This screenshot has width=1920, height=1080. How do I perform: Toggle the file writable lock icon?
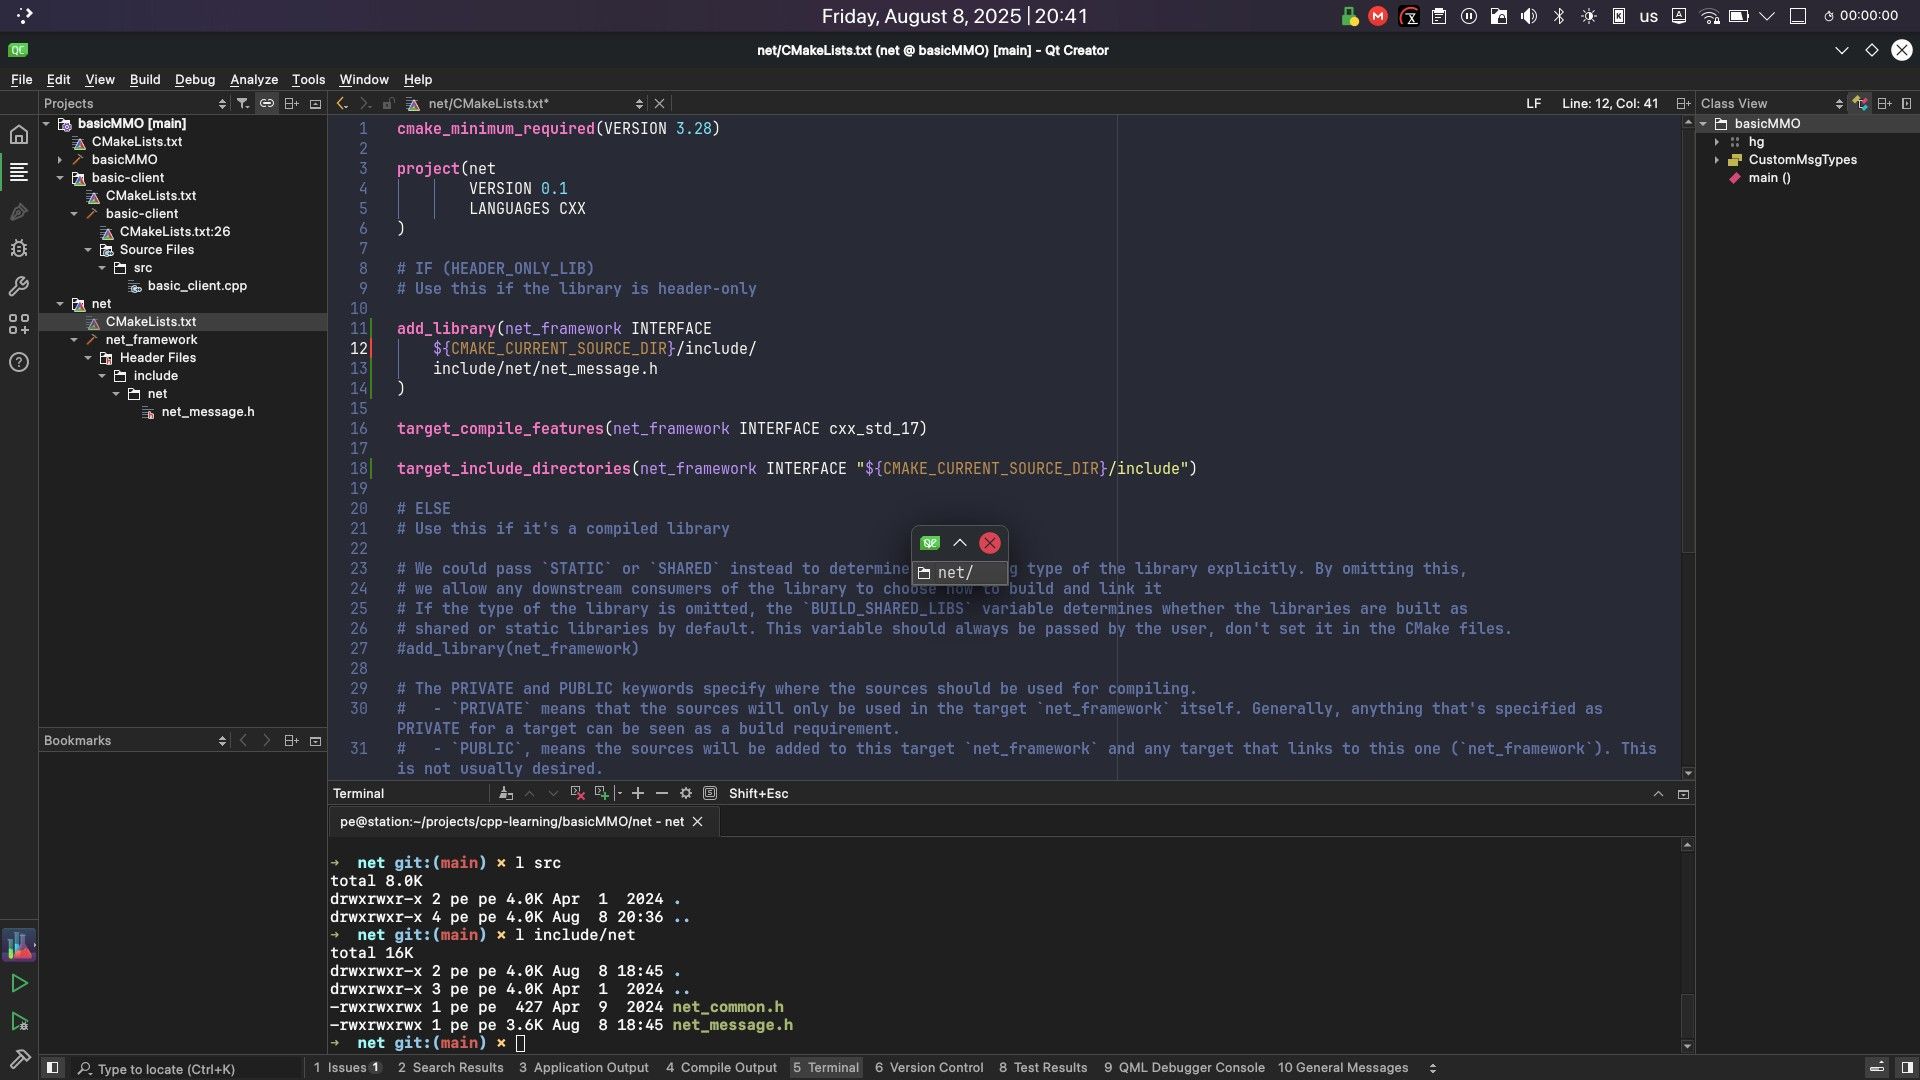tap(388, 104)
